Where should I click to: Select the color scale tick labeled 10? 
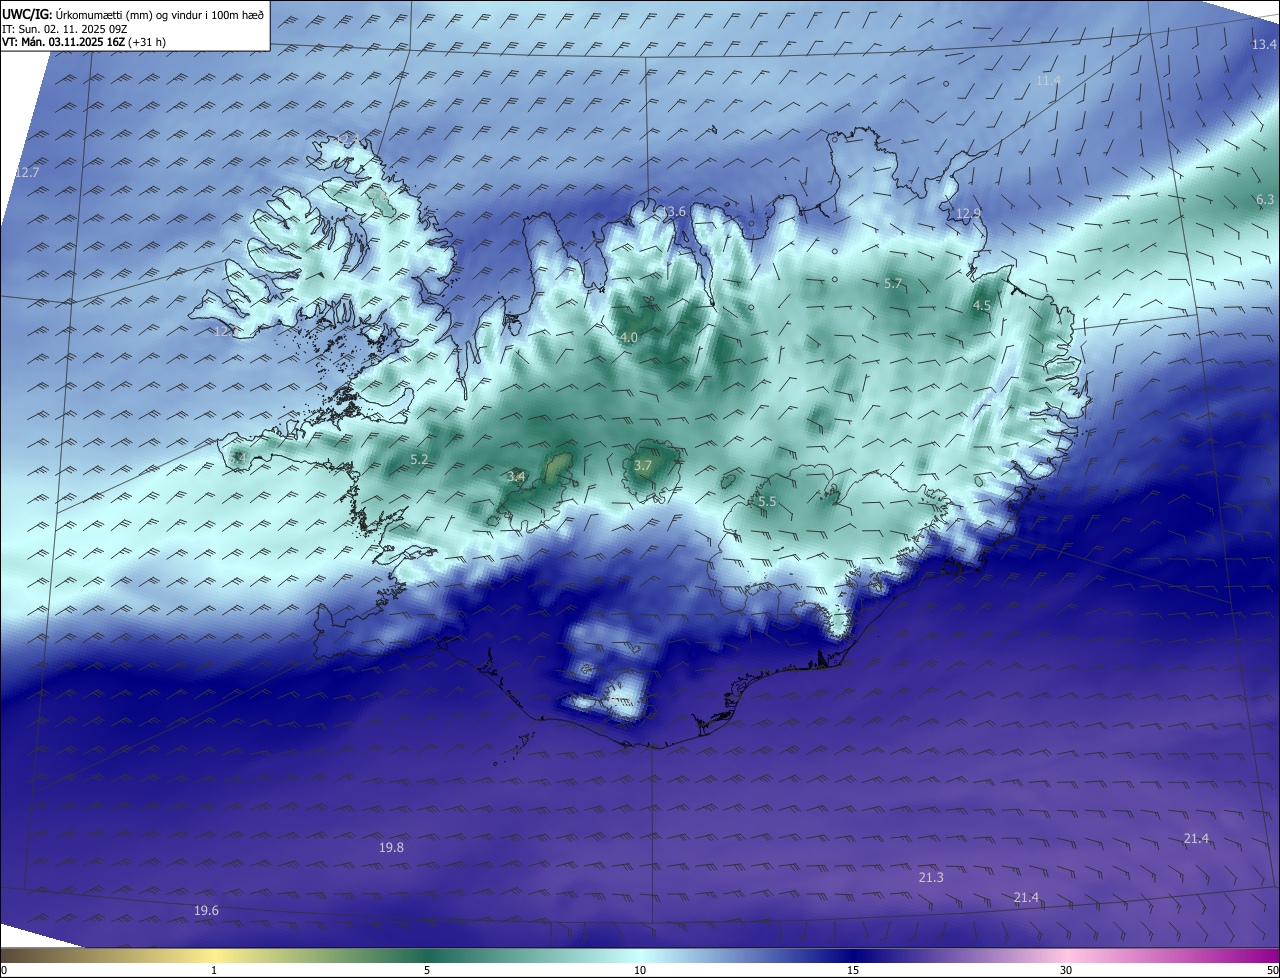pos(640,971)
